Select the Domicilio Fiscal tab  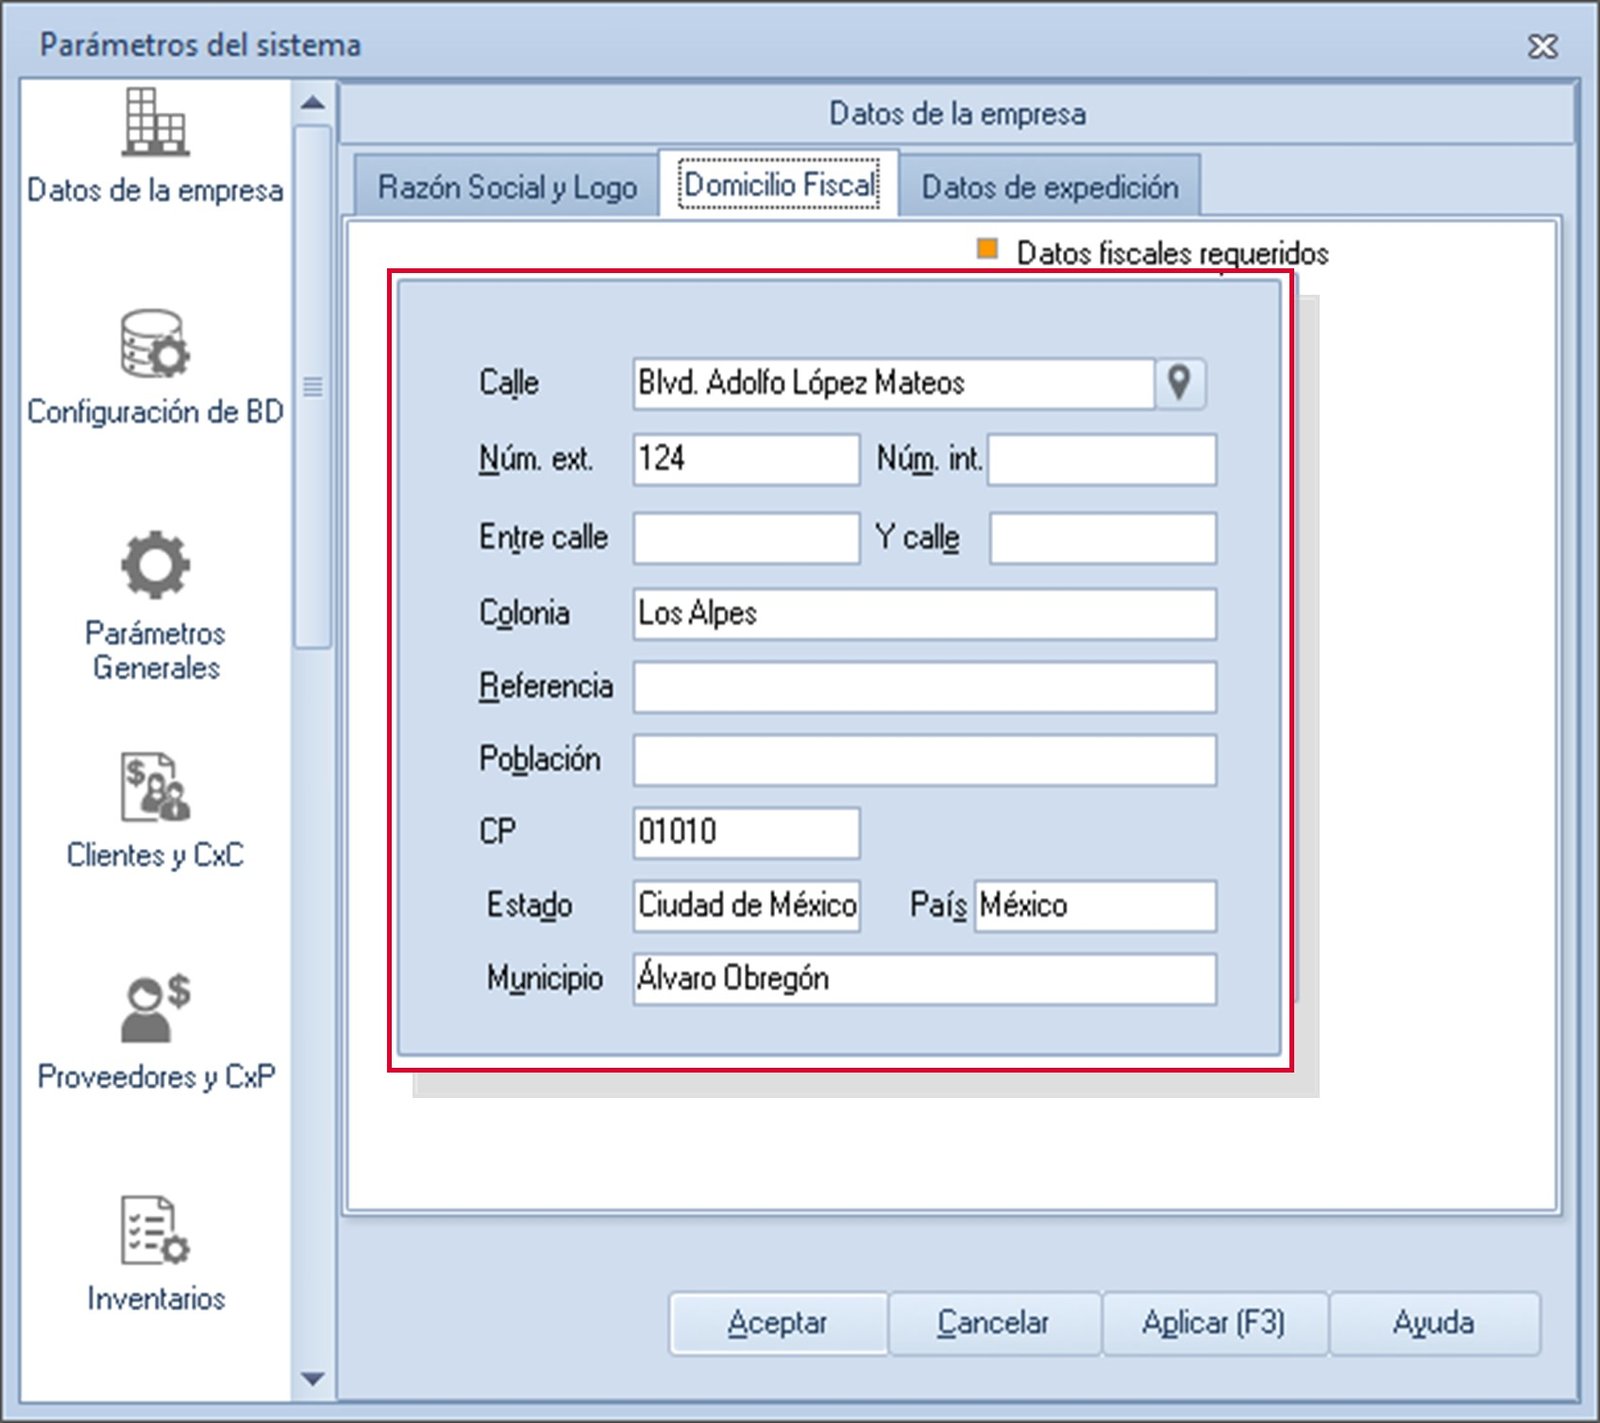779,184
